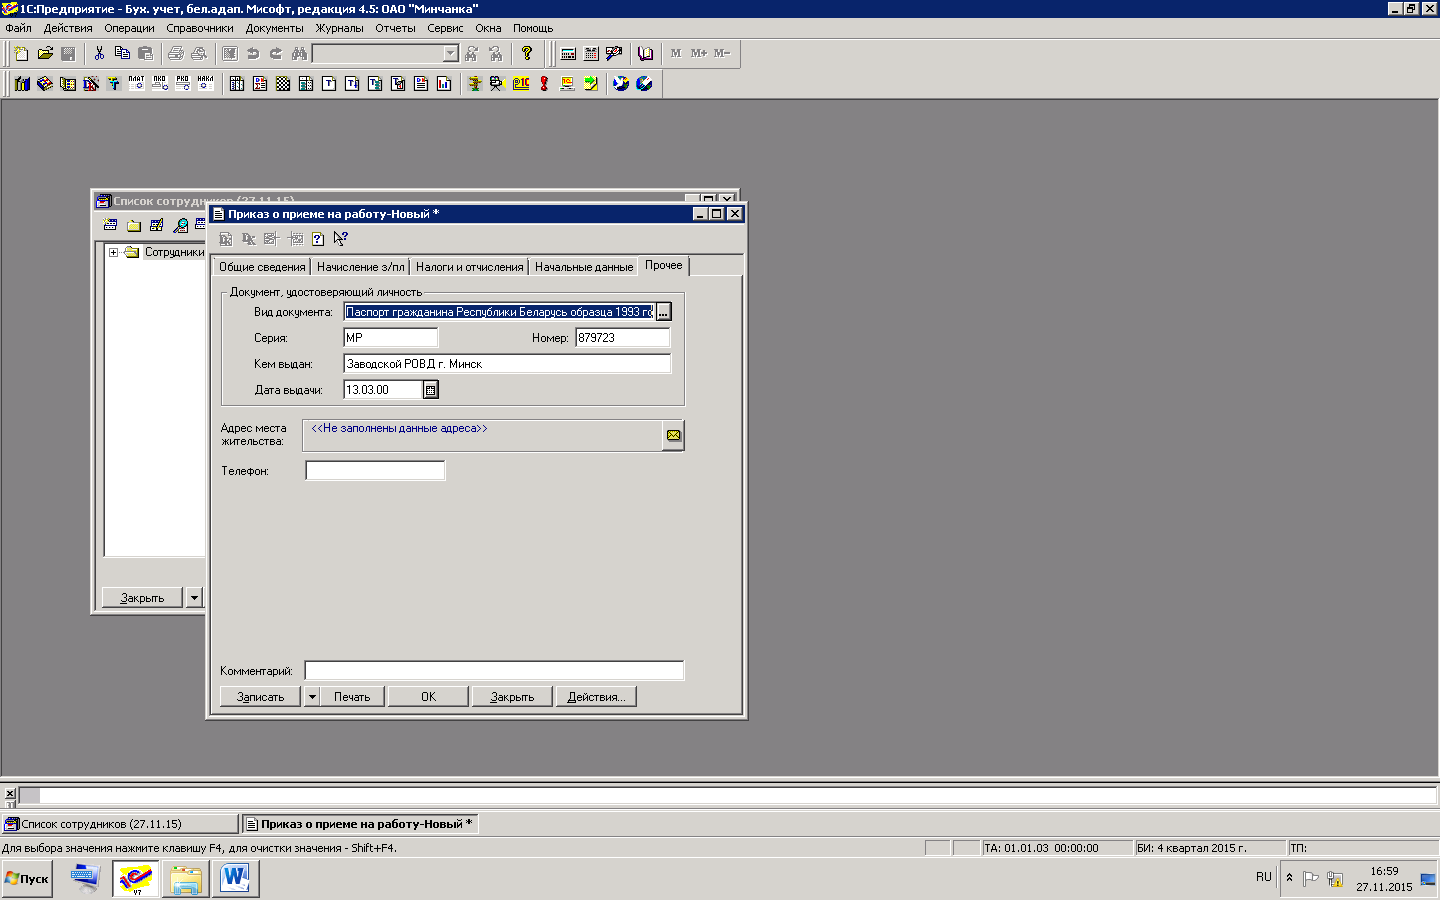Switch to the Налоги и отчисления tab
The height and width of the screenshot is (900, 1440).
[x=469, y=267]
